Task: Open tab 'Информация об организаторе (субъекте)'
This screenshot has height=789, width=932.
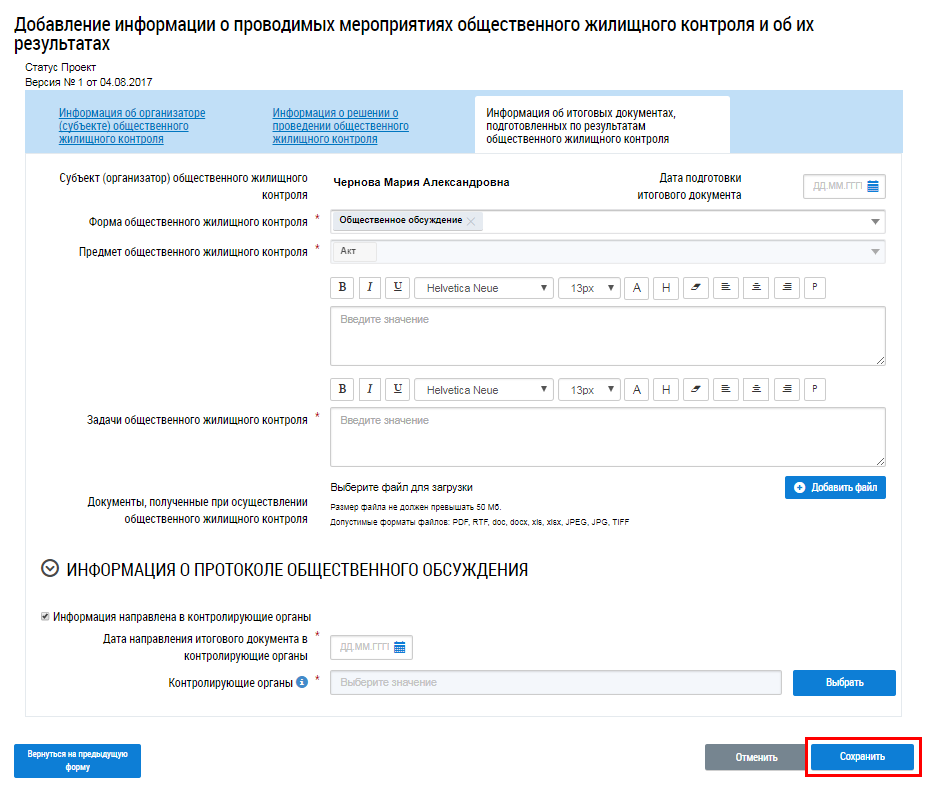Action: [x=132, y=126]
